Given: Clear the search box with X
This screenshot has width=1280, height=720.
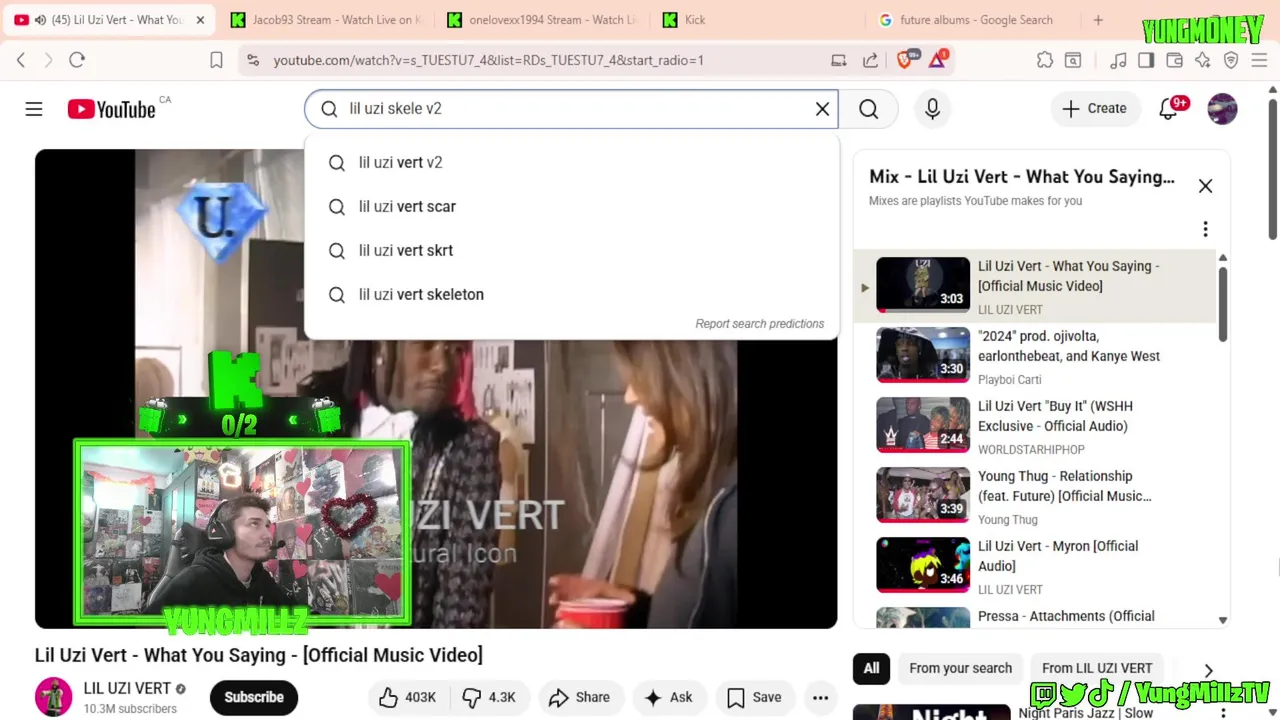Looking at the screenshot, I should point(822,109).
